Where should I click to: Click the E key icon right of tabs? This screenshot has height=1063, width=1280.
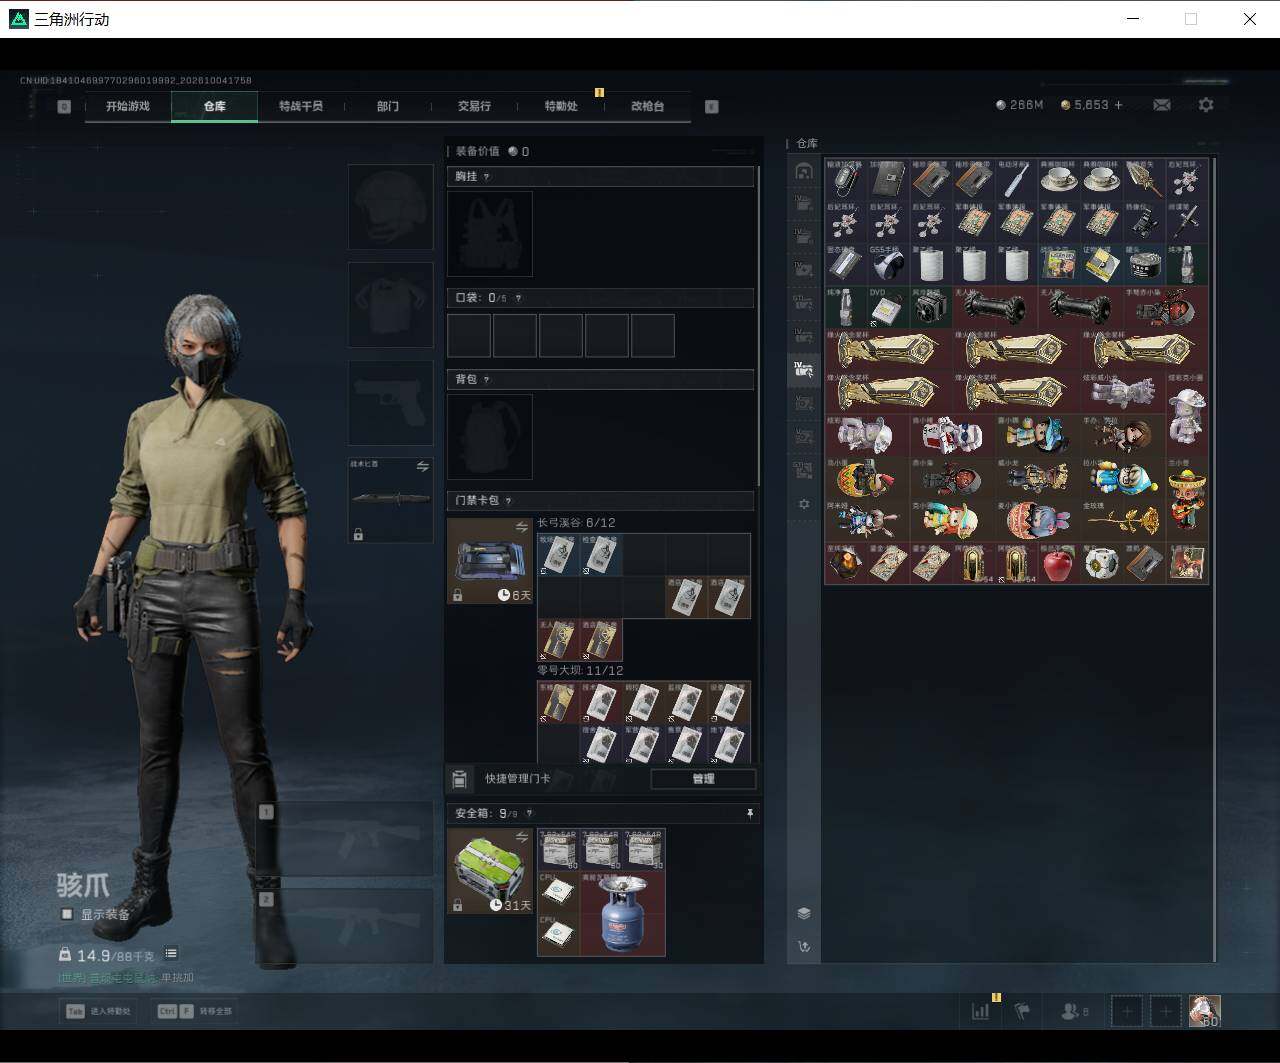point(712,106)
